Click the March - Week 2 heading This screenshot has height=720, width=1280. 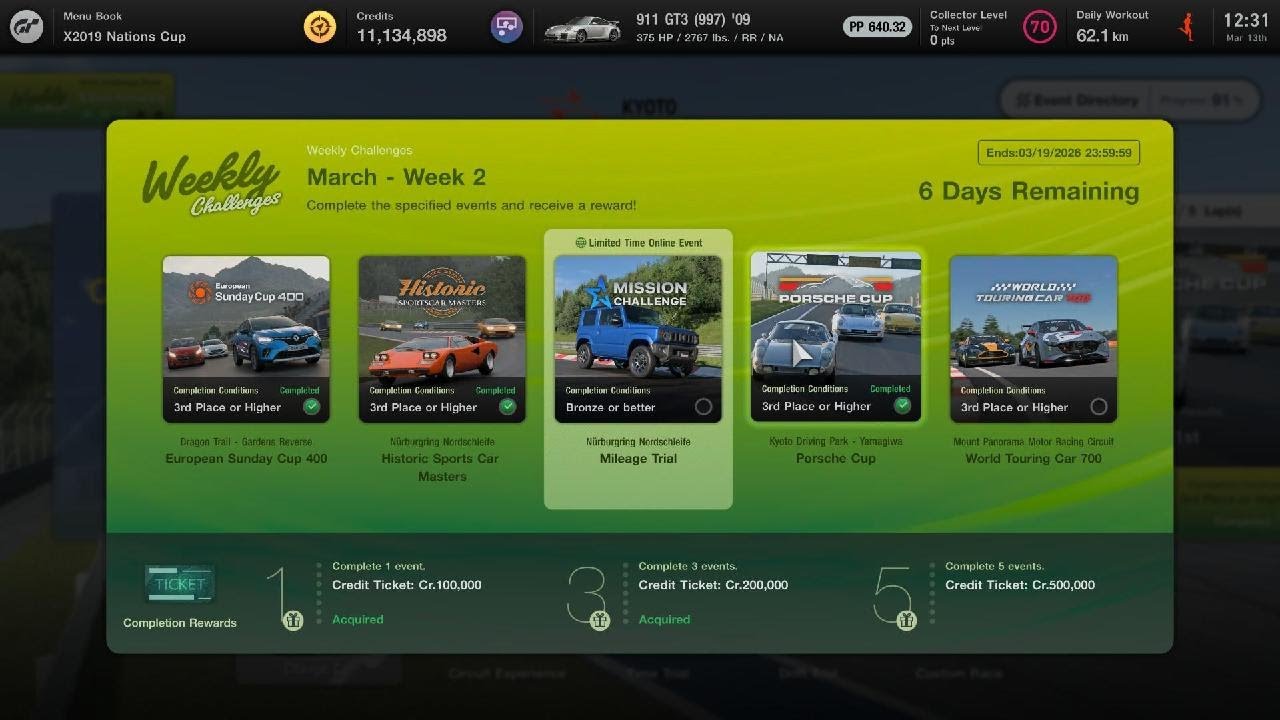396,177
